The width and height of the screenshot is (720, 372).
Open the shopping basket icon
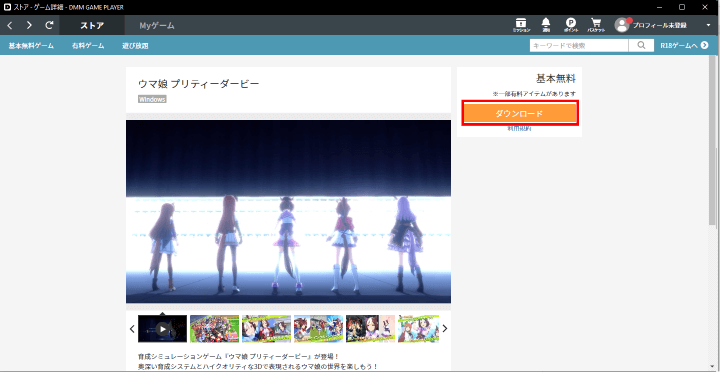pos(596,25)
